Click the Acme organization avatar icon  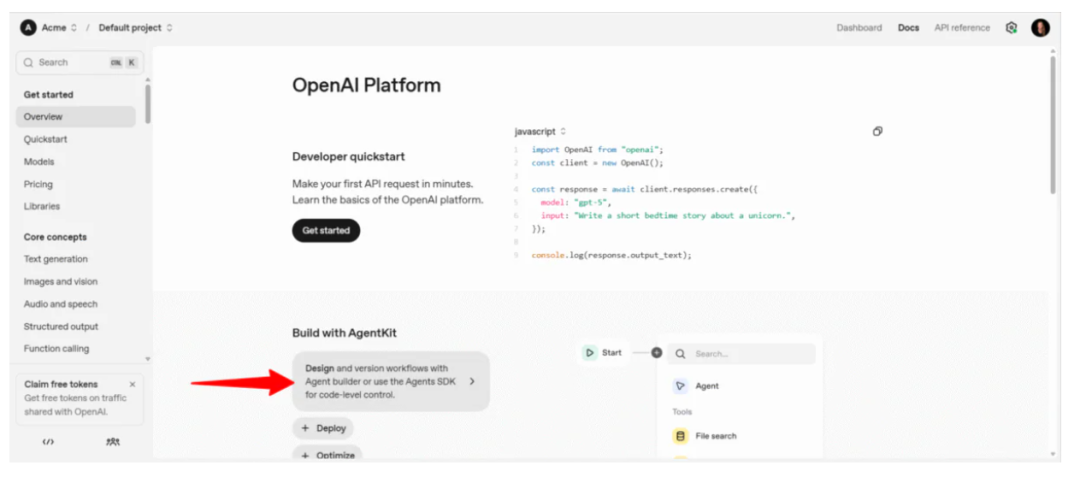tap(28, 28)
